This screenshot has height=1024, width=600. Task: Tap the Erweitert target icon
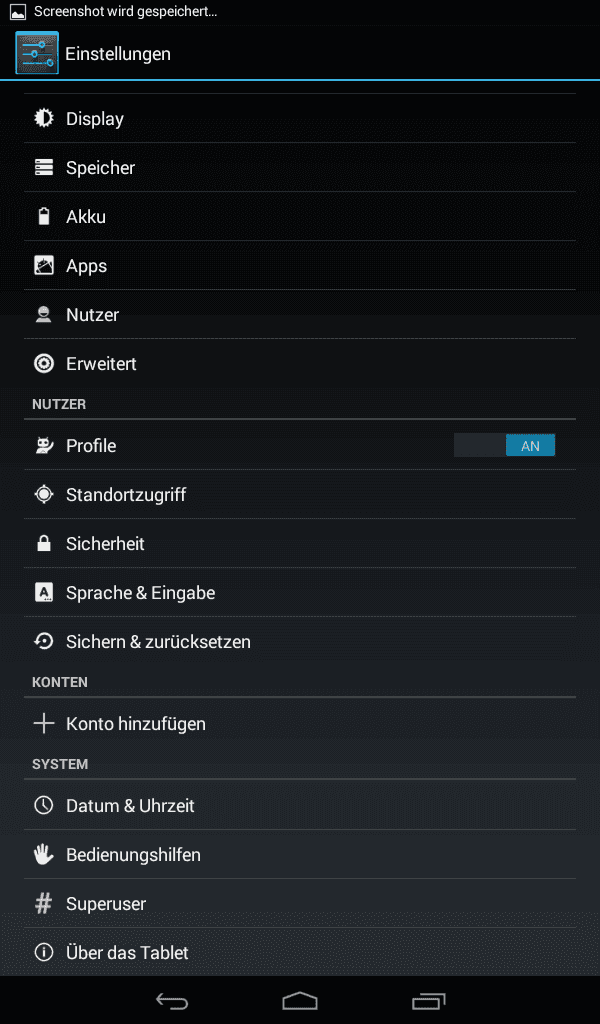pos(44,363)
